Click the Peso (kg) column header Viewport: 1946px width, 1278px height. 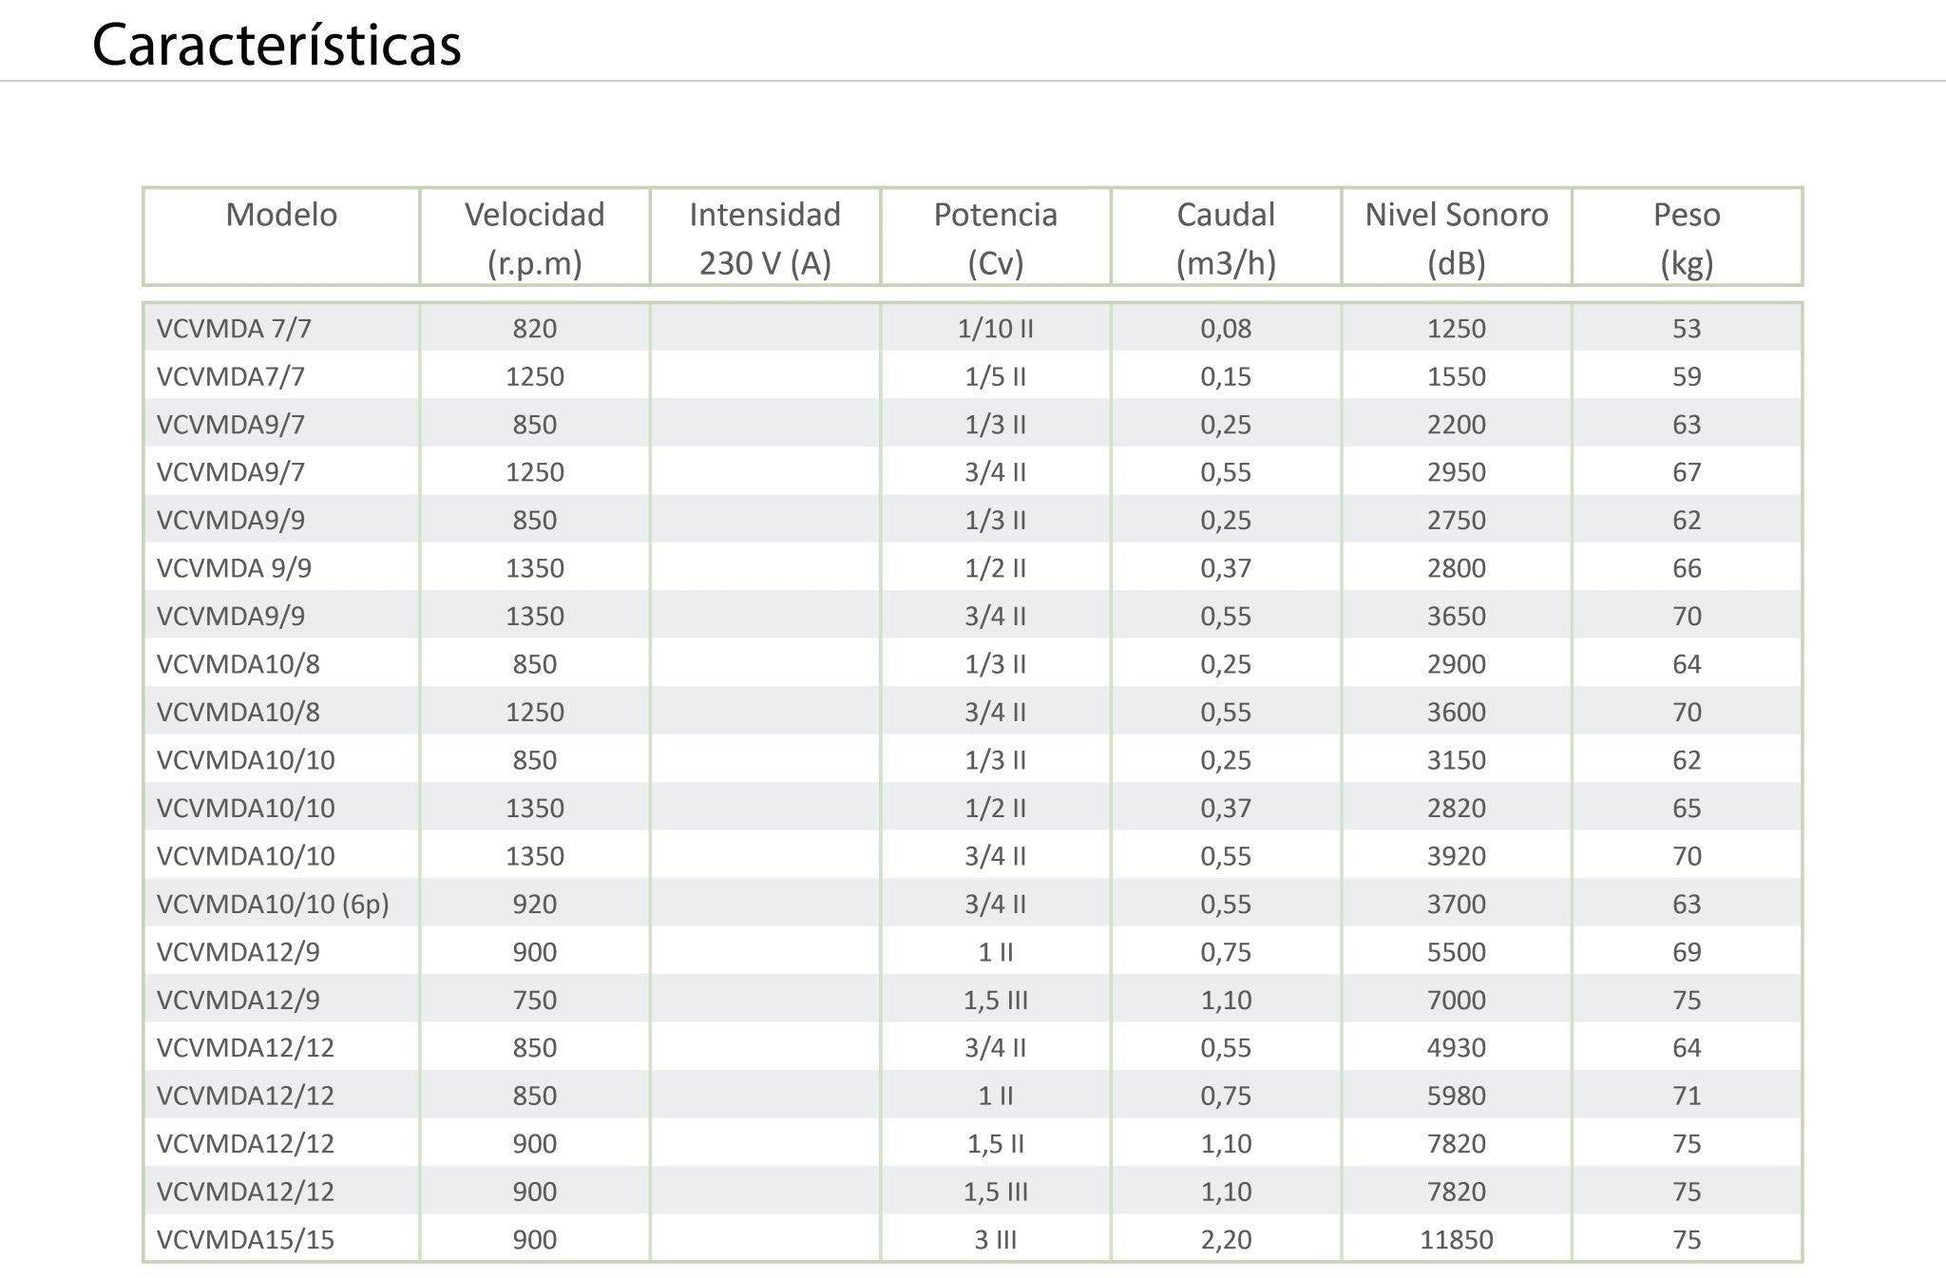(x=1687, y=238)
